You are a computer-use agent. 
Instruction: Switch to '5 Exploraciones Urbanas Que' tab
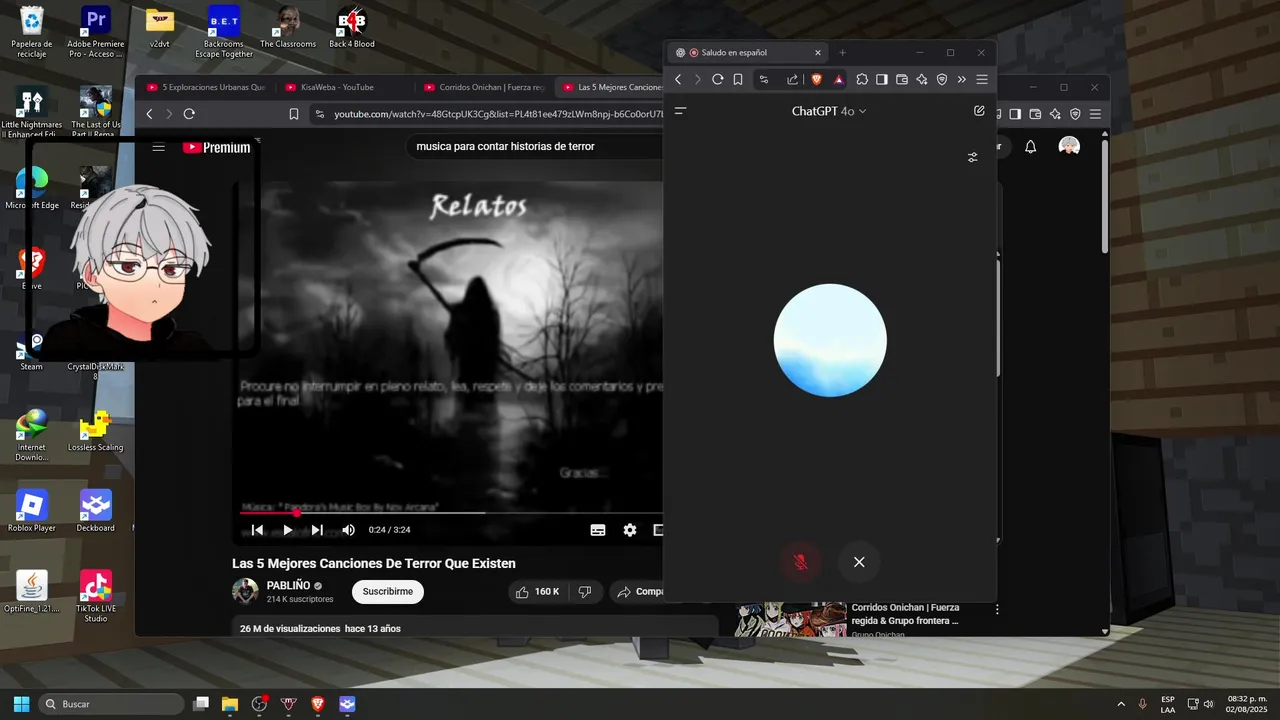coord(205,87)
